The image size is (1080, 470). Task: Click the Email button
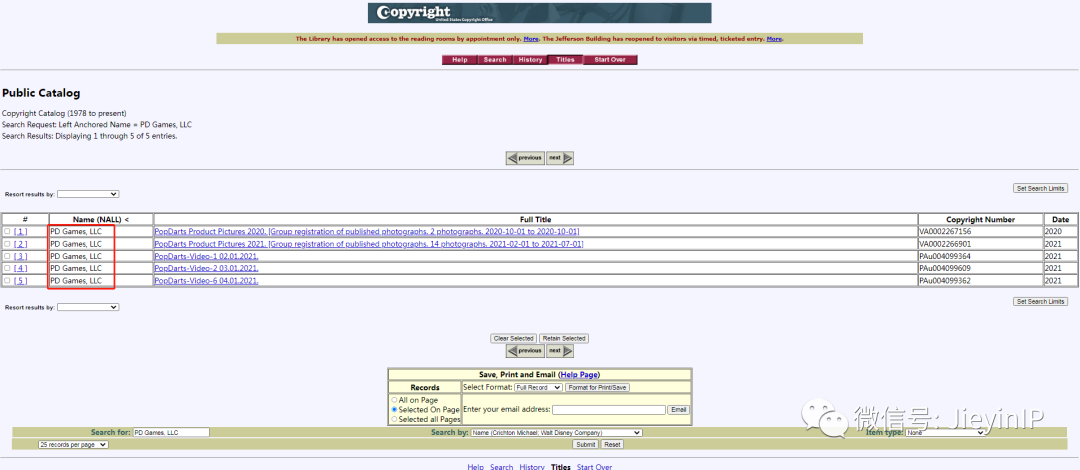[679, 409]
